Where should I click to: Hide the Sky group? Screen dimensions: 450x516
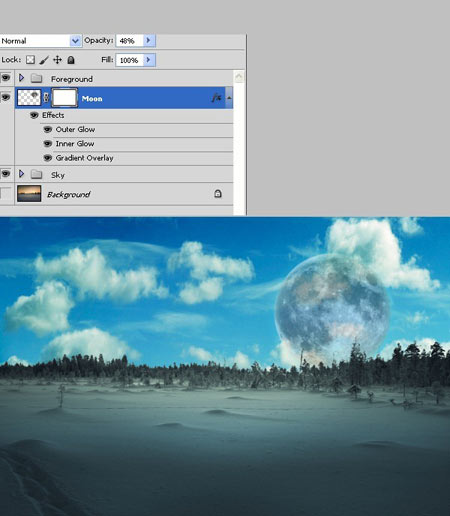[6, 174]
